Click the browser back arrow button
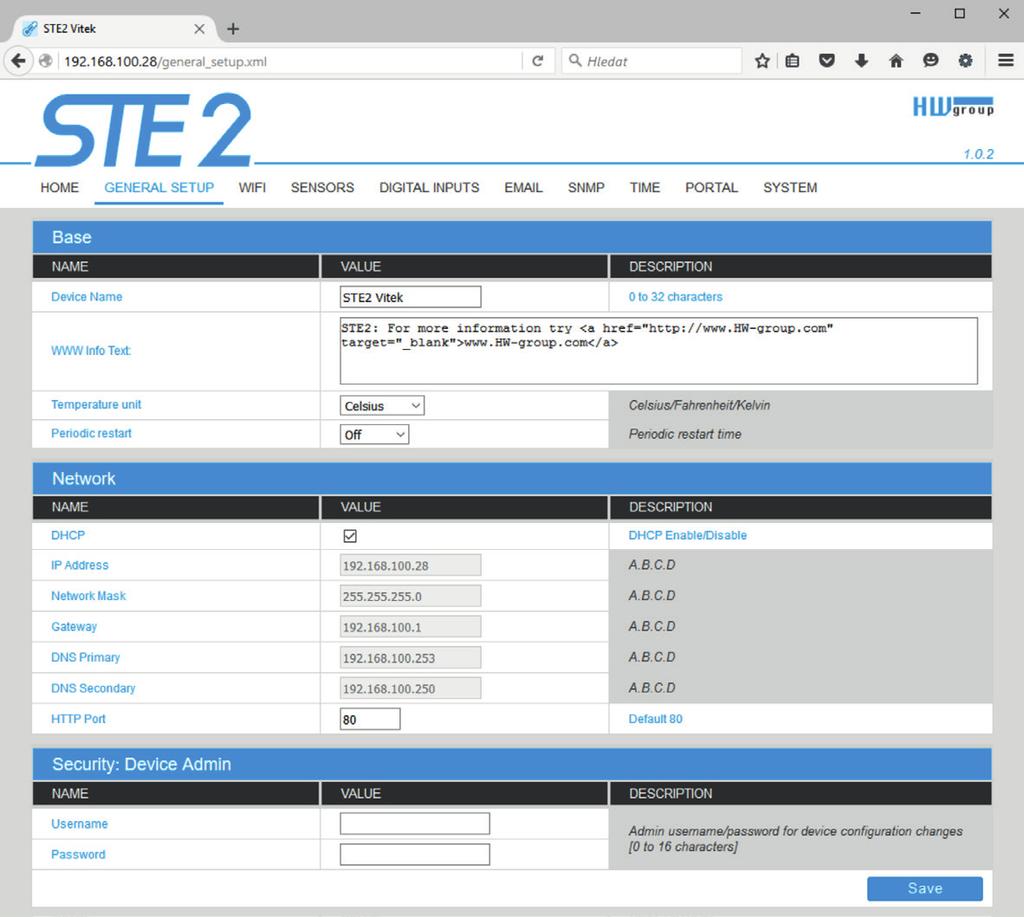 (19, 61)
